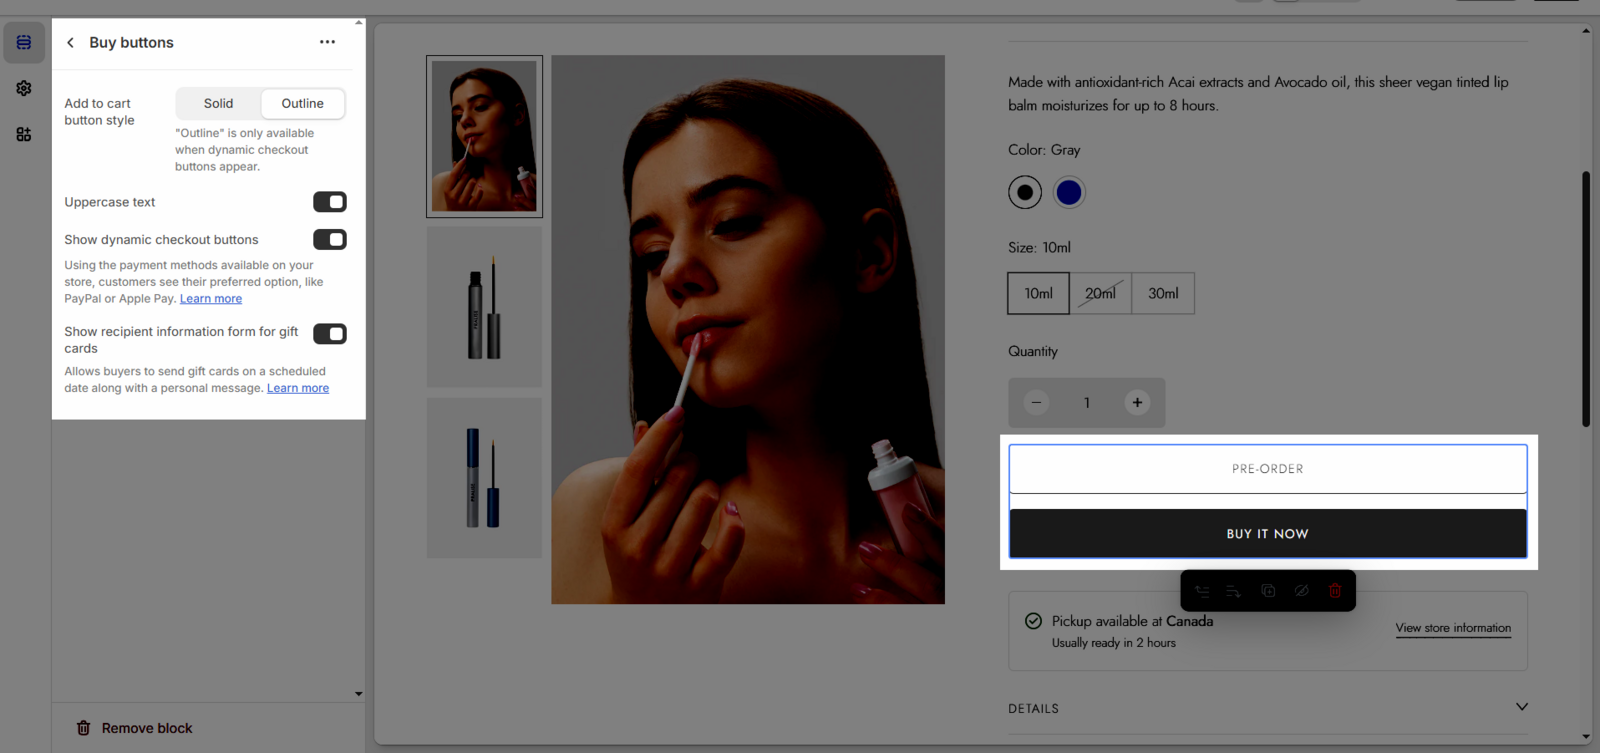Screen dimensions: 1600x753
Task: Open the Sections panel in left rail
Action: coord(24,43)
